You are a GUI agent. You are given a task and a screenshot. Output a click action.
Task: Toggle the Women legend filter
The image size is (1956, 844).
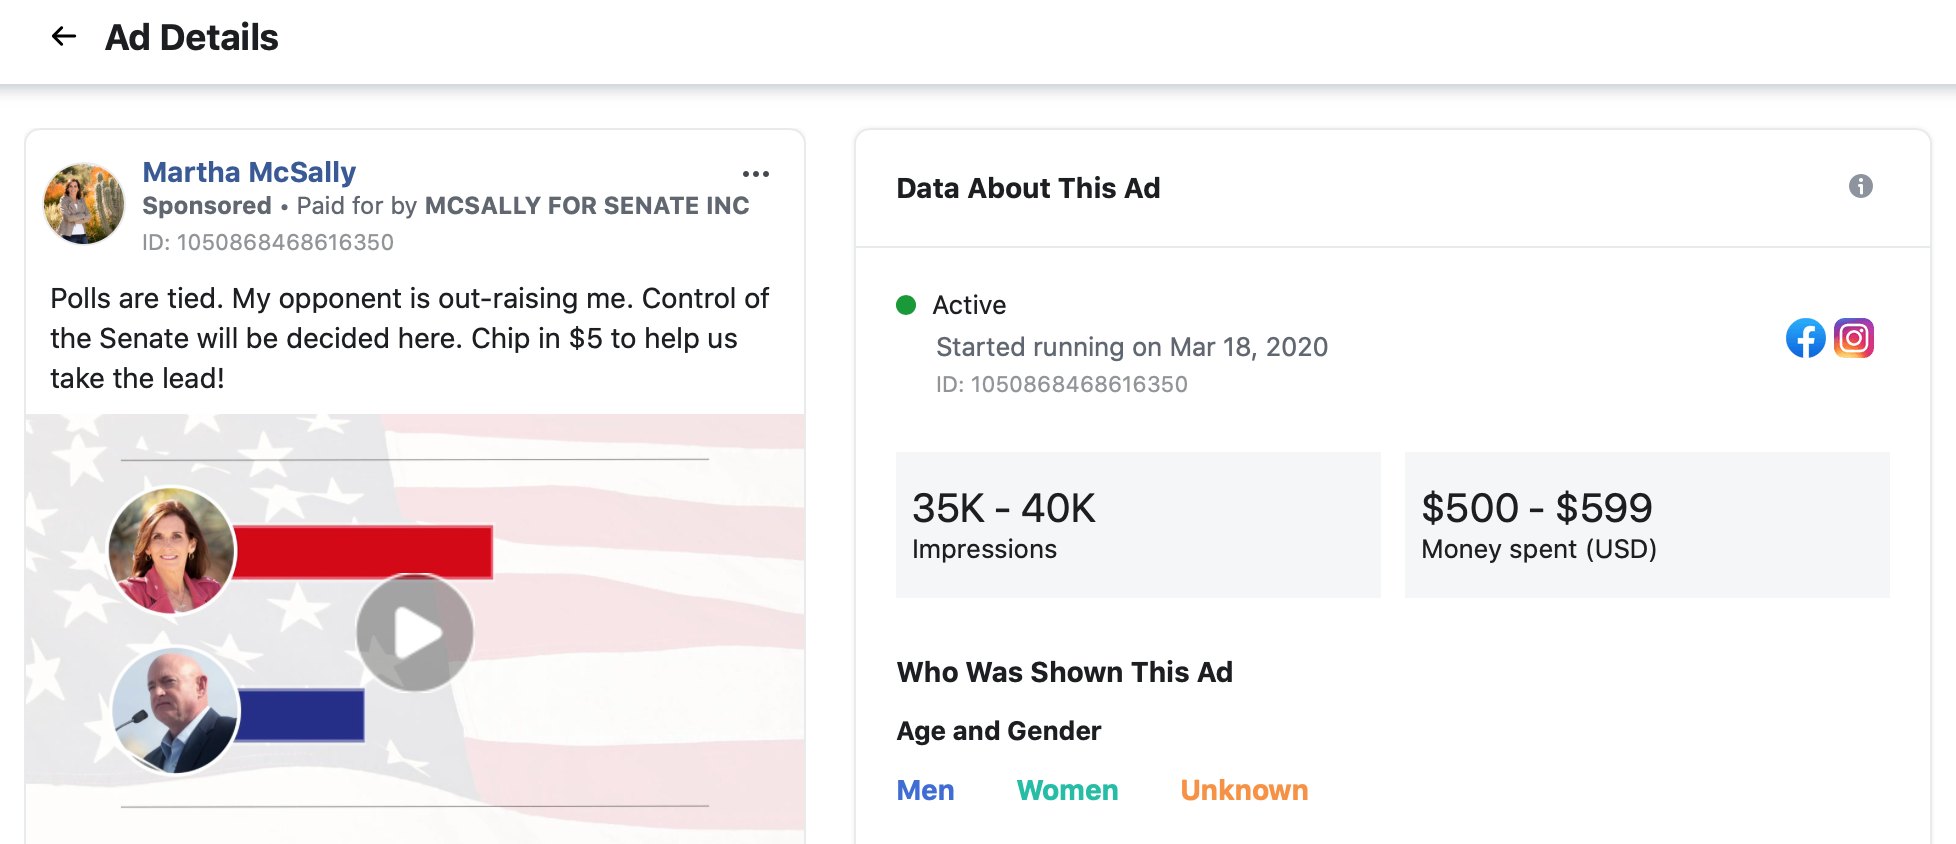[1067, 790]
